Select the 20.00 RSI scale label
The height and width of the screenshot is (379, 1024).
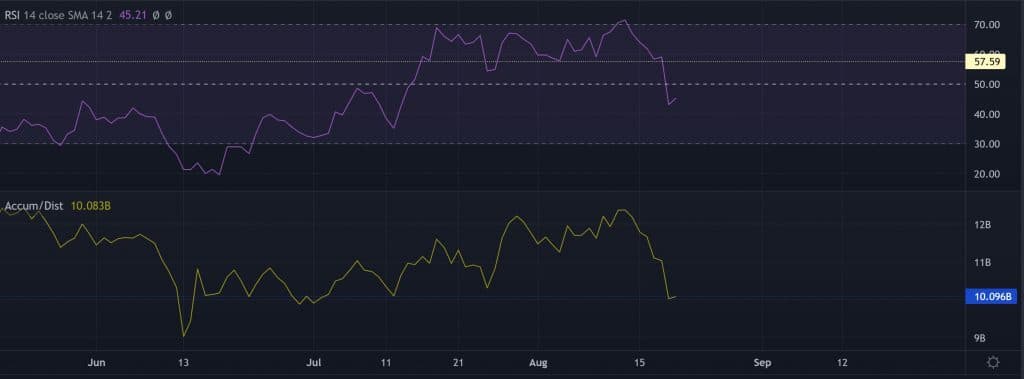(987, 174)
